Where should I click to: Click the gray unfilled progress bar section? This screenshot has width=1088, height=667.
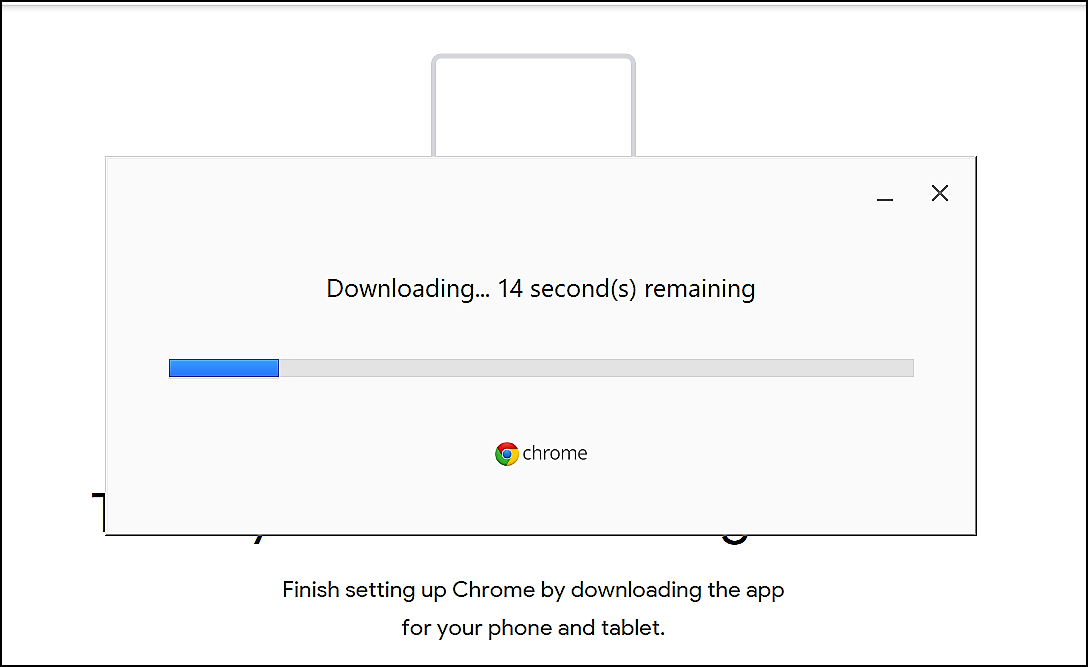coord(596,368)
